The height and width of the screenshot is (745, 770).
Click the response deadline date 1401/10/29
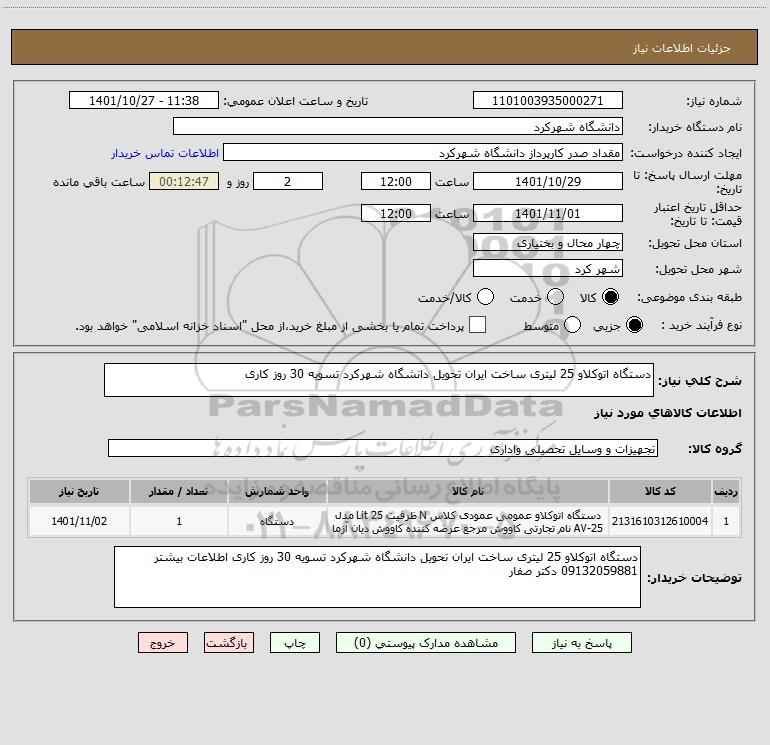pyautogui.click(x=548, y=181)
